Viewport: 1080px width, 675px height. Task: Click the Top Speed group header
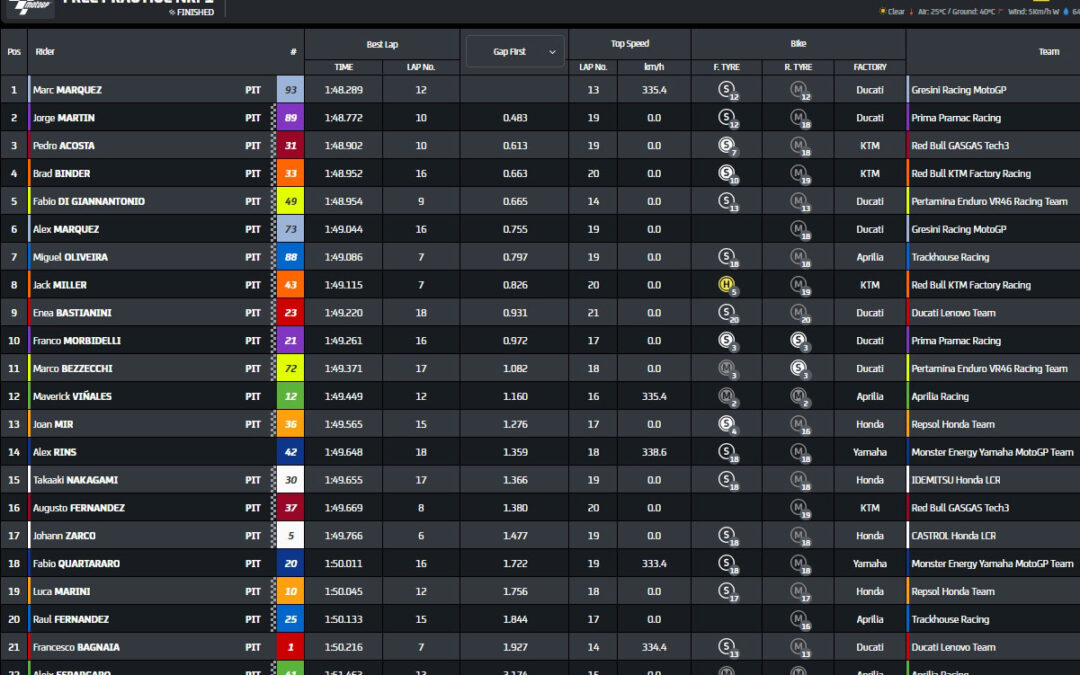click(630, 44)
